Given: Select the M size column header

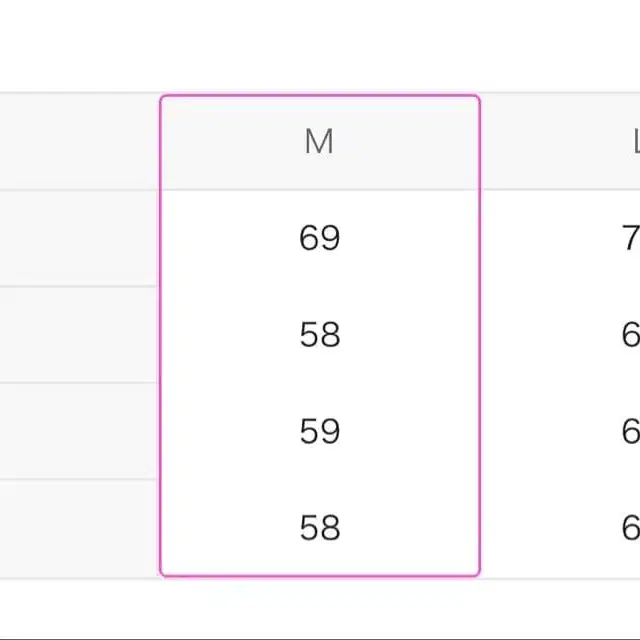Looking at the screenshot, I should coord(319,142).
